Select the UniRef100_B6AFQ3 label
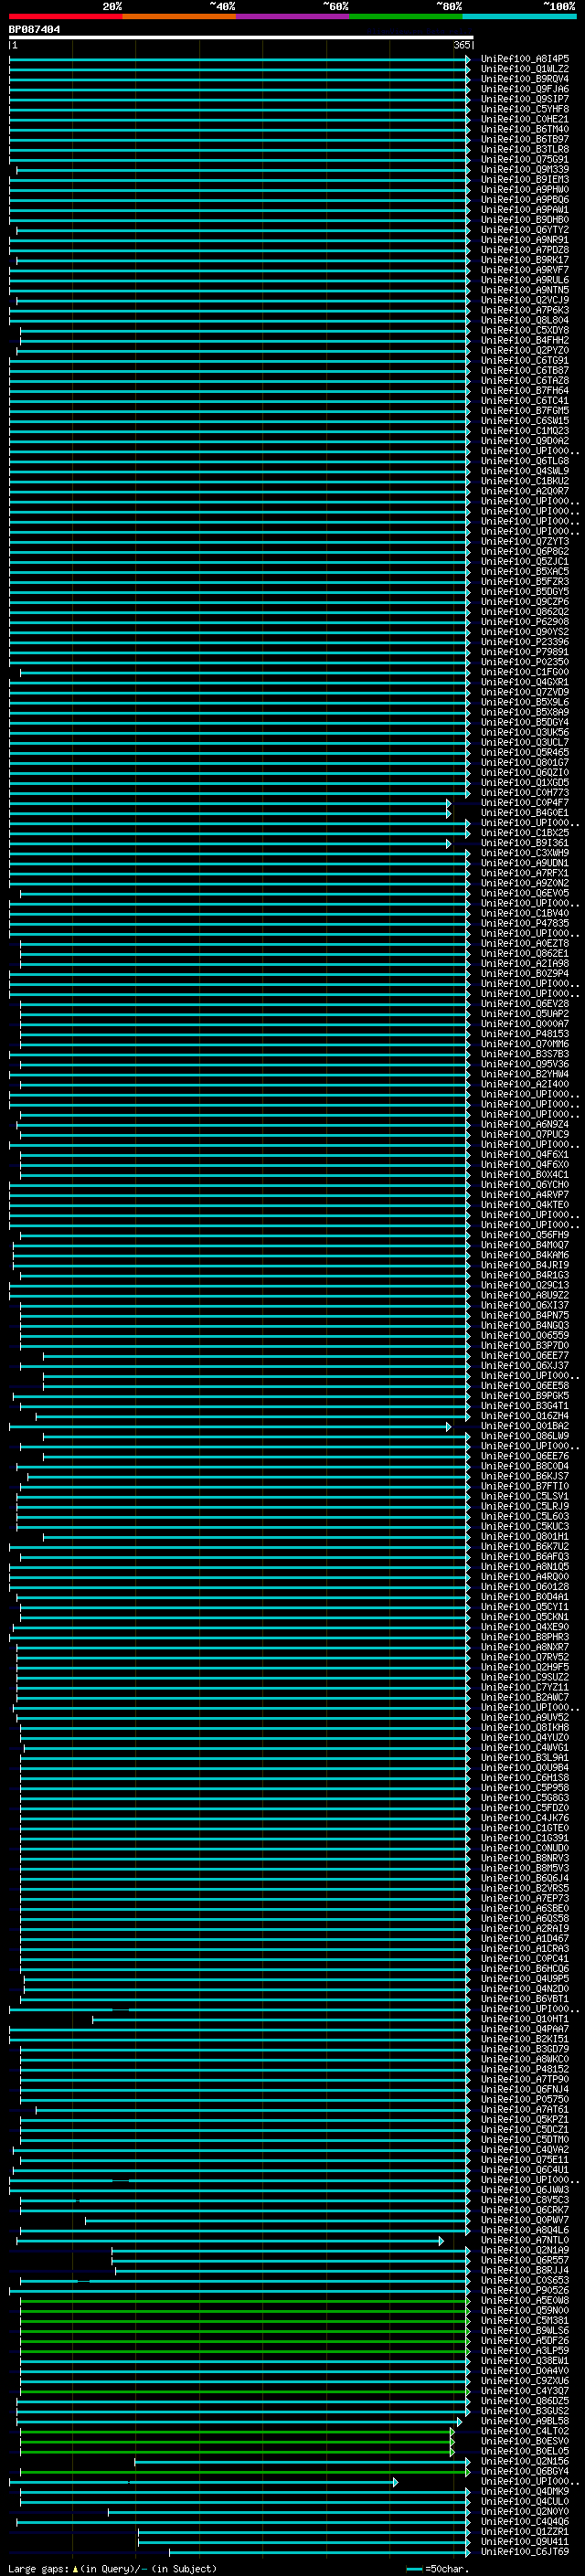 (x=525, y=1556)
